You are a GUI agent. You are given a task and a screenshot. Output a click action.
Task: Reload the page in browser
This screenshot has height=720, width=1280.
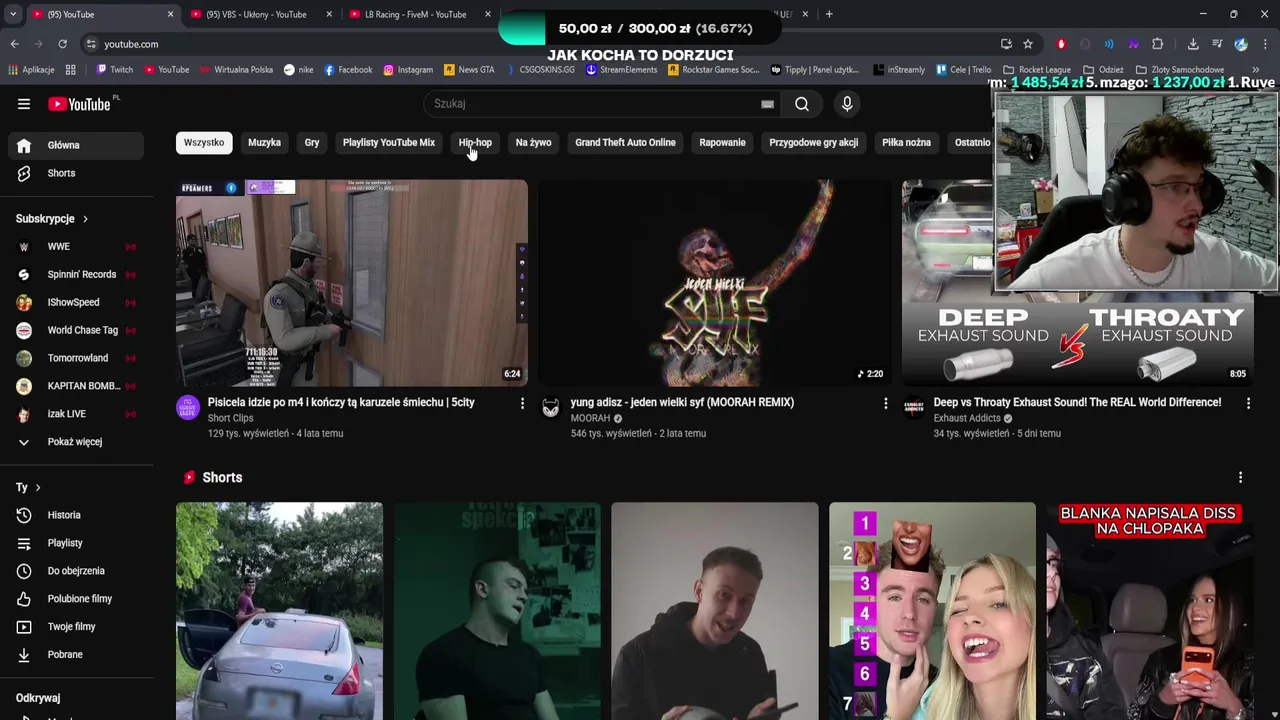tap(62, 44)
